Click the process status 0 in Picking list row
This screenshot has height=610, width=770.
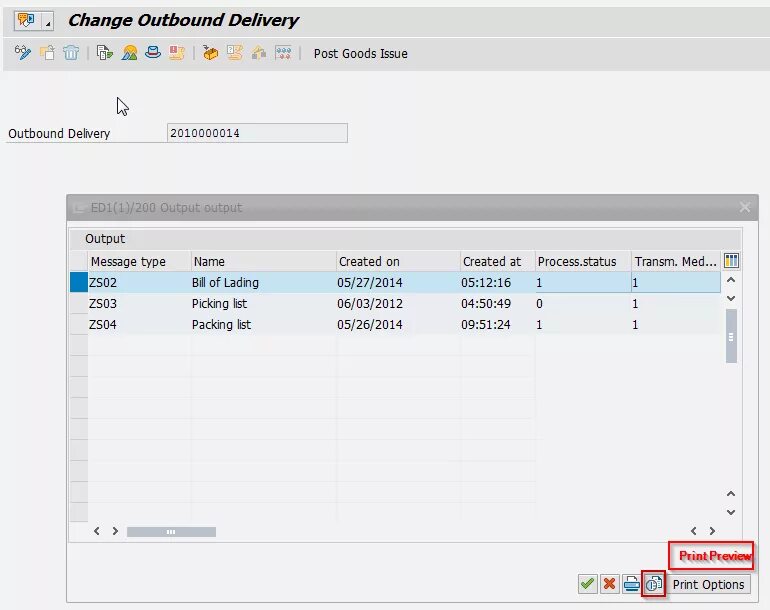(539, 304)
